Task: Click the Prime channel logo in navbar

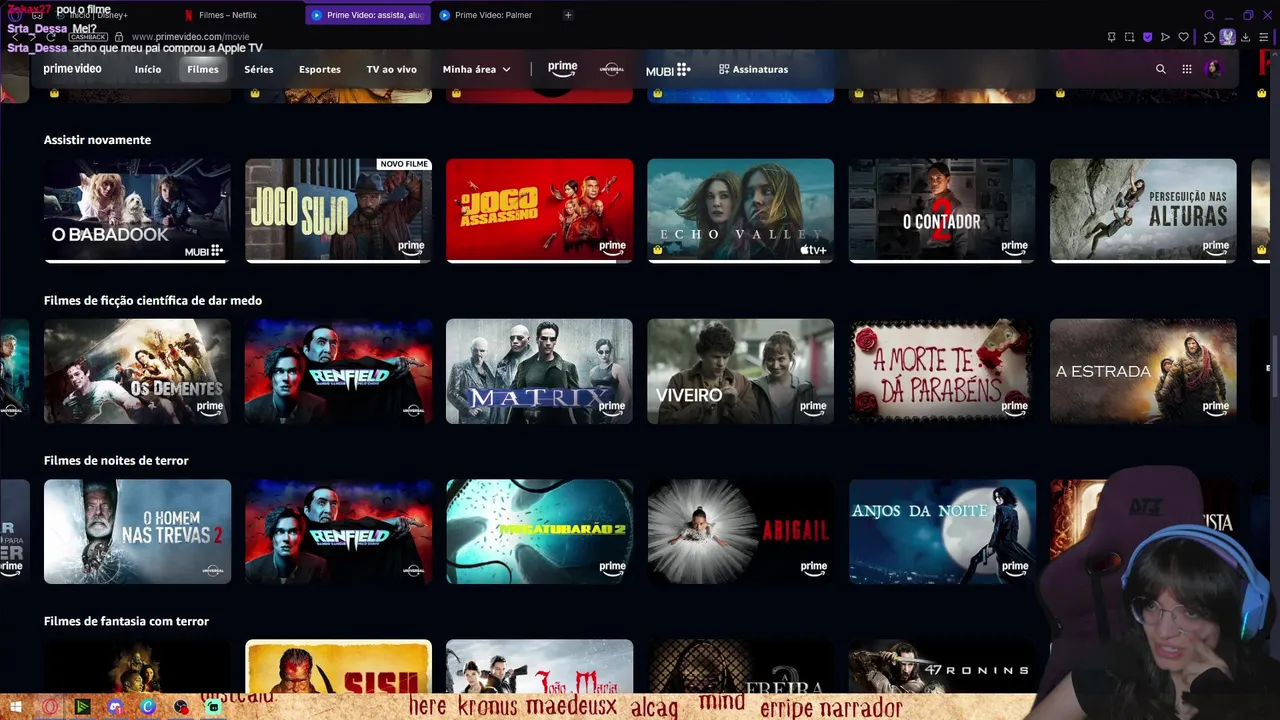Action: coord(562,69)
